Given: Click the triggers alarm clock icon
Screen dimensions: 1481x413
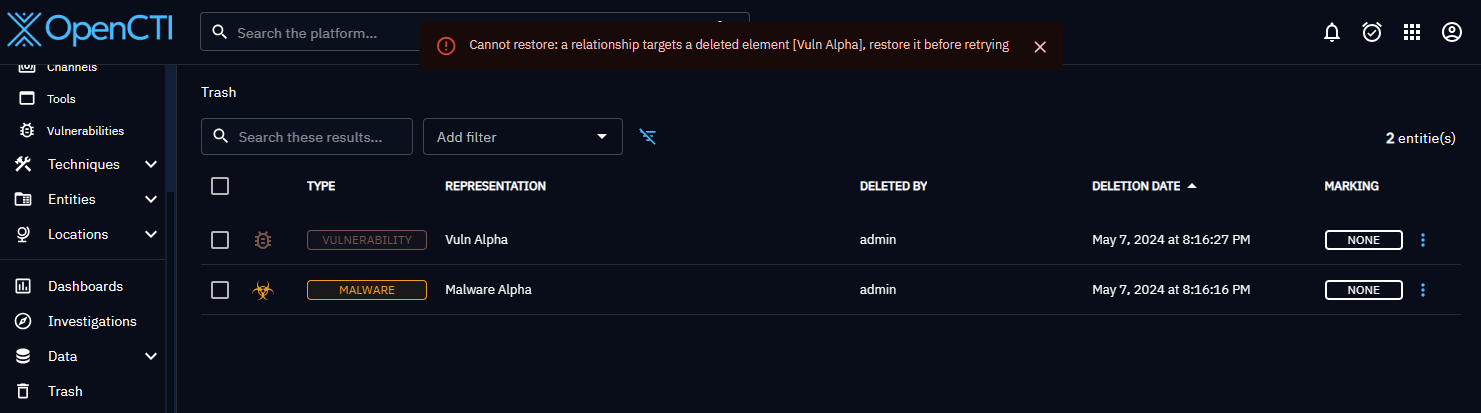Looking at the screenshot, I should coord(1372,32).
